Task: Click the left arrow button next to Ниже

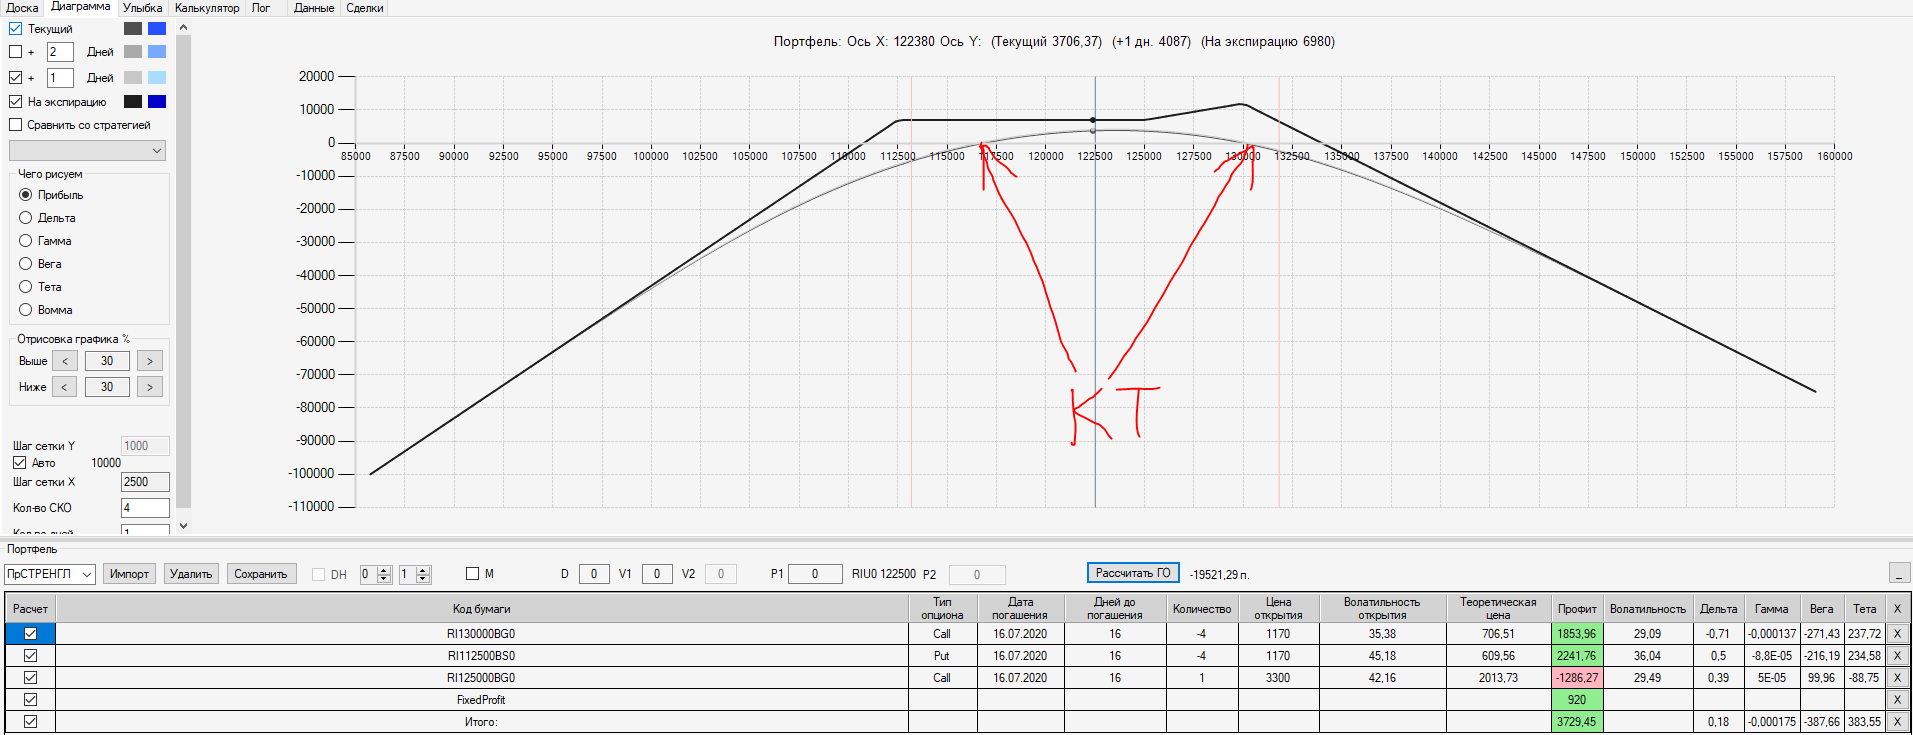Action: 65,387
